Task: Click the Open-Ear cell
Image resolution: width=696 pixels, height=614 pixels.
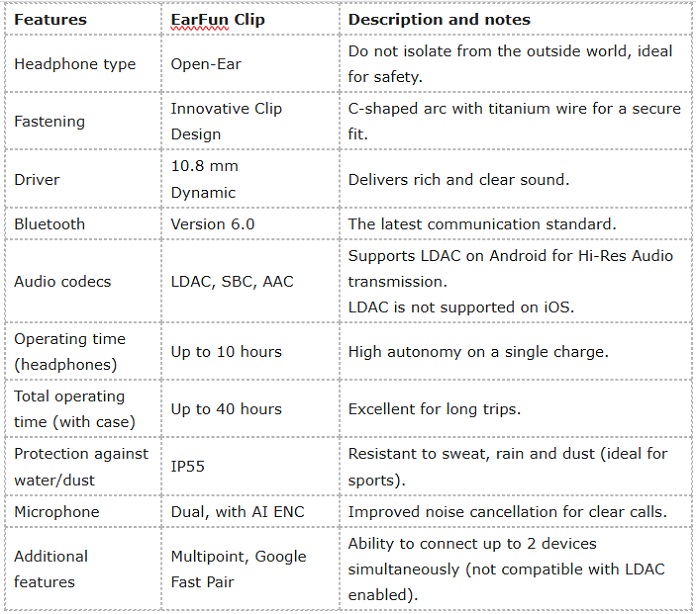Action: pos(250,63)
